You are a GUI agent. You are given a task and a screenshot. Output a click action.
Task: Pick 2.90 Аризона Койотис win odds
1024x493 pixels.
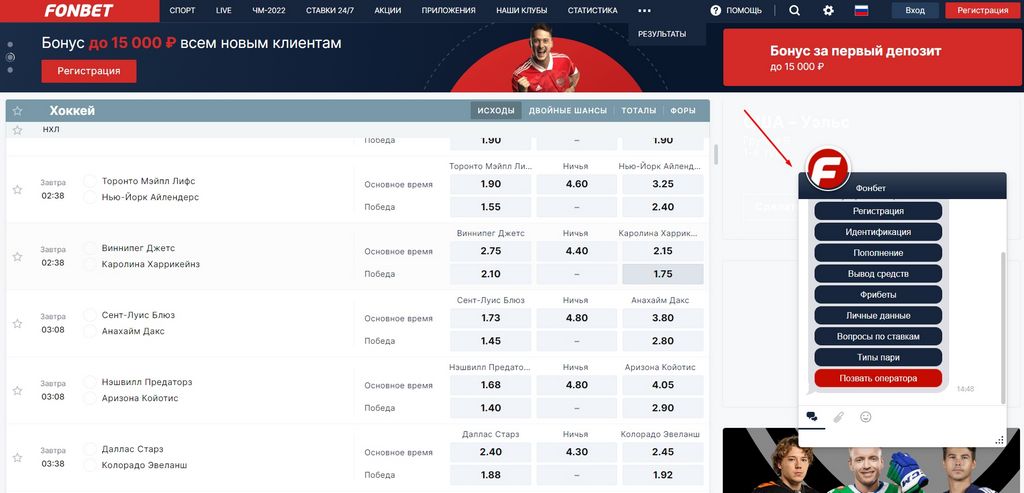coord(663,408)
